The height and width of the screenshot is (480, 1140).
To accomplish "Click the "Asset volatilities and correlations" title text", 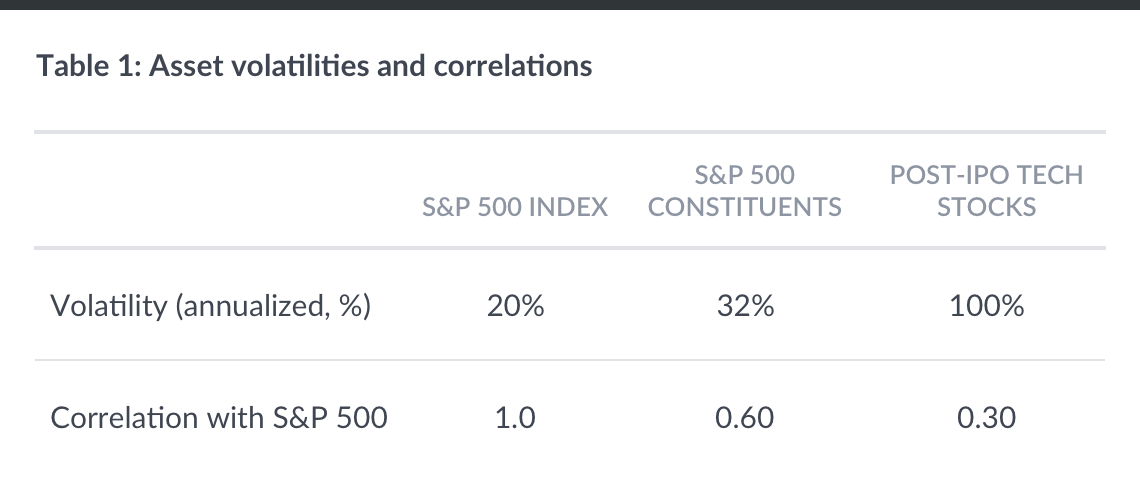I will [370, 66].
